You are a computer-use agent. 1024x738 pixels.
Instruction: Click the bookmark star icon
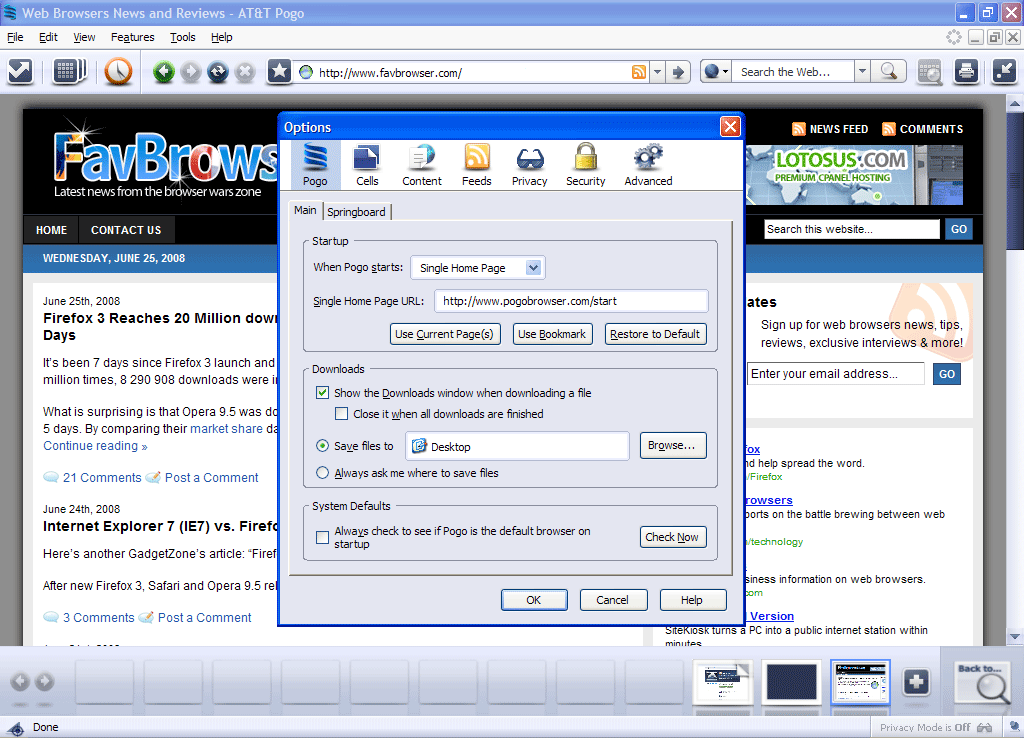280,72
